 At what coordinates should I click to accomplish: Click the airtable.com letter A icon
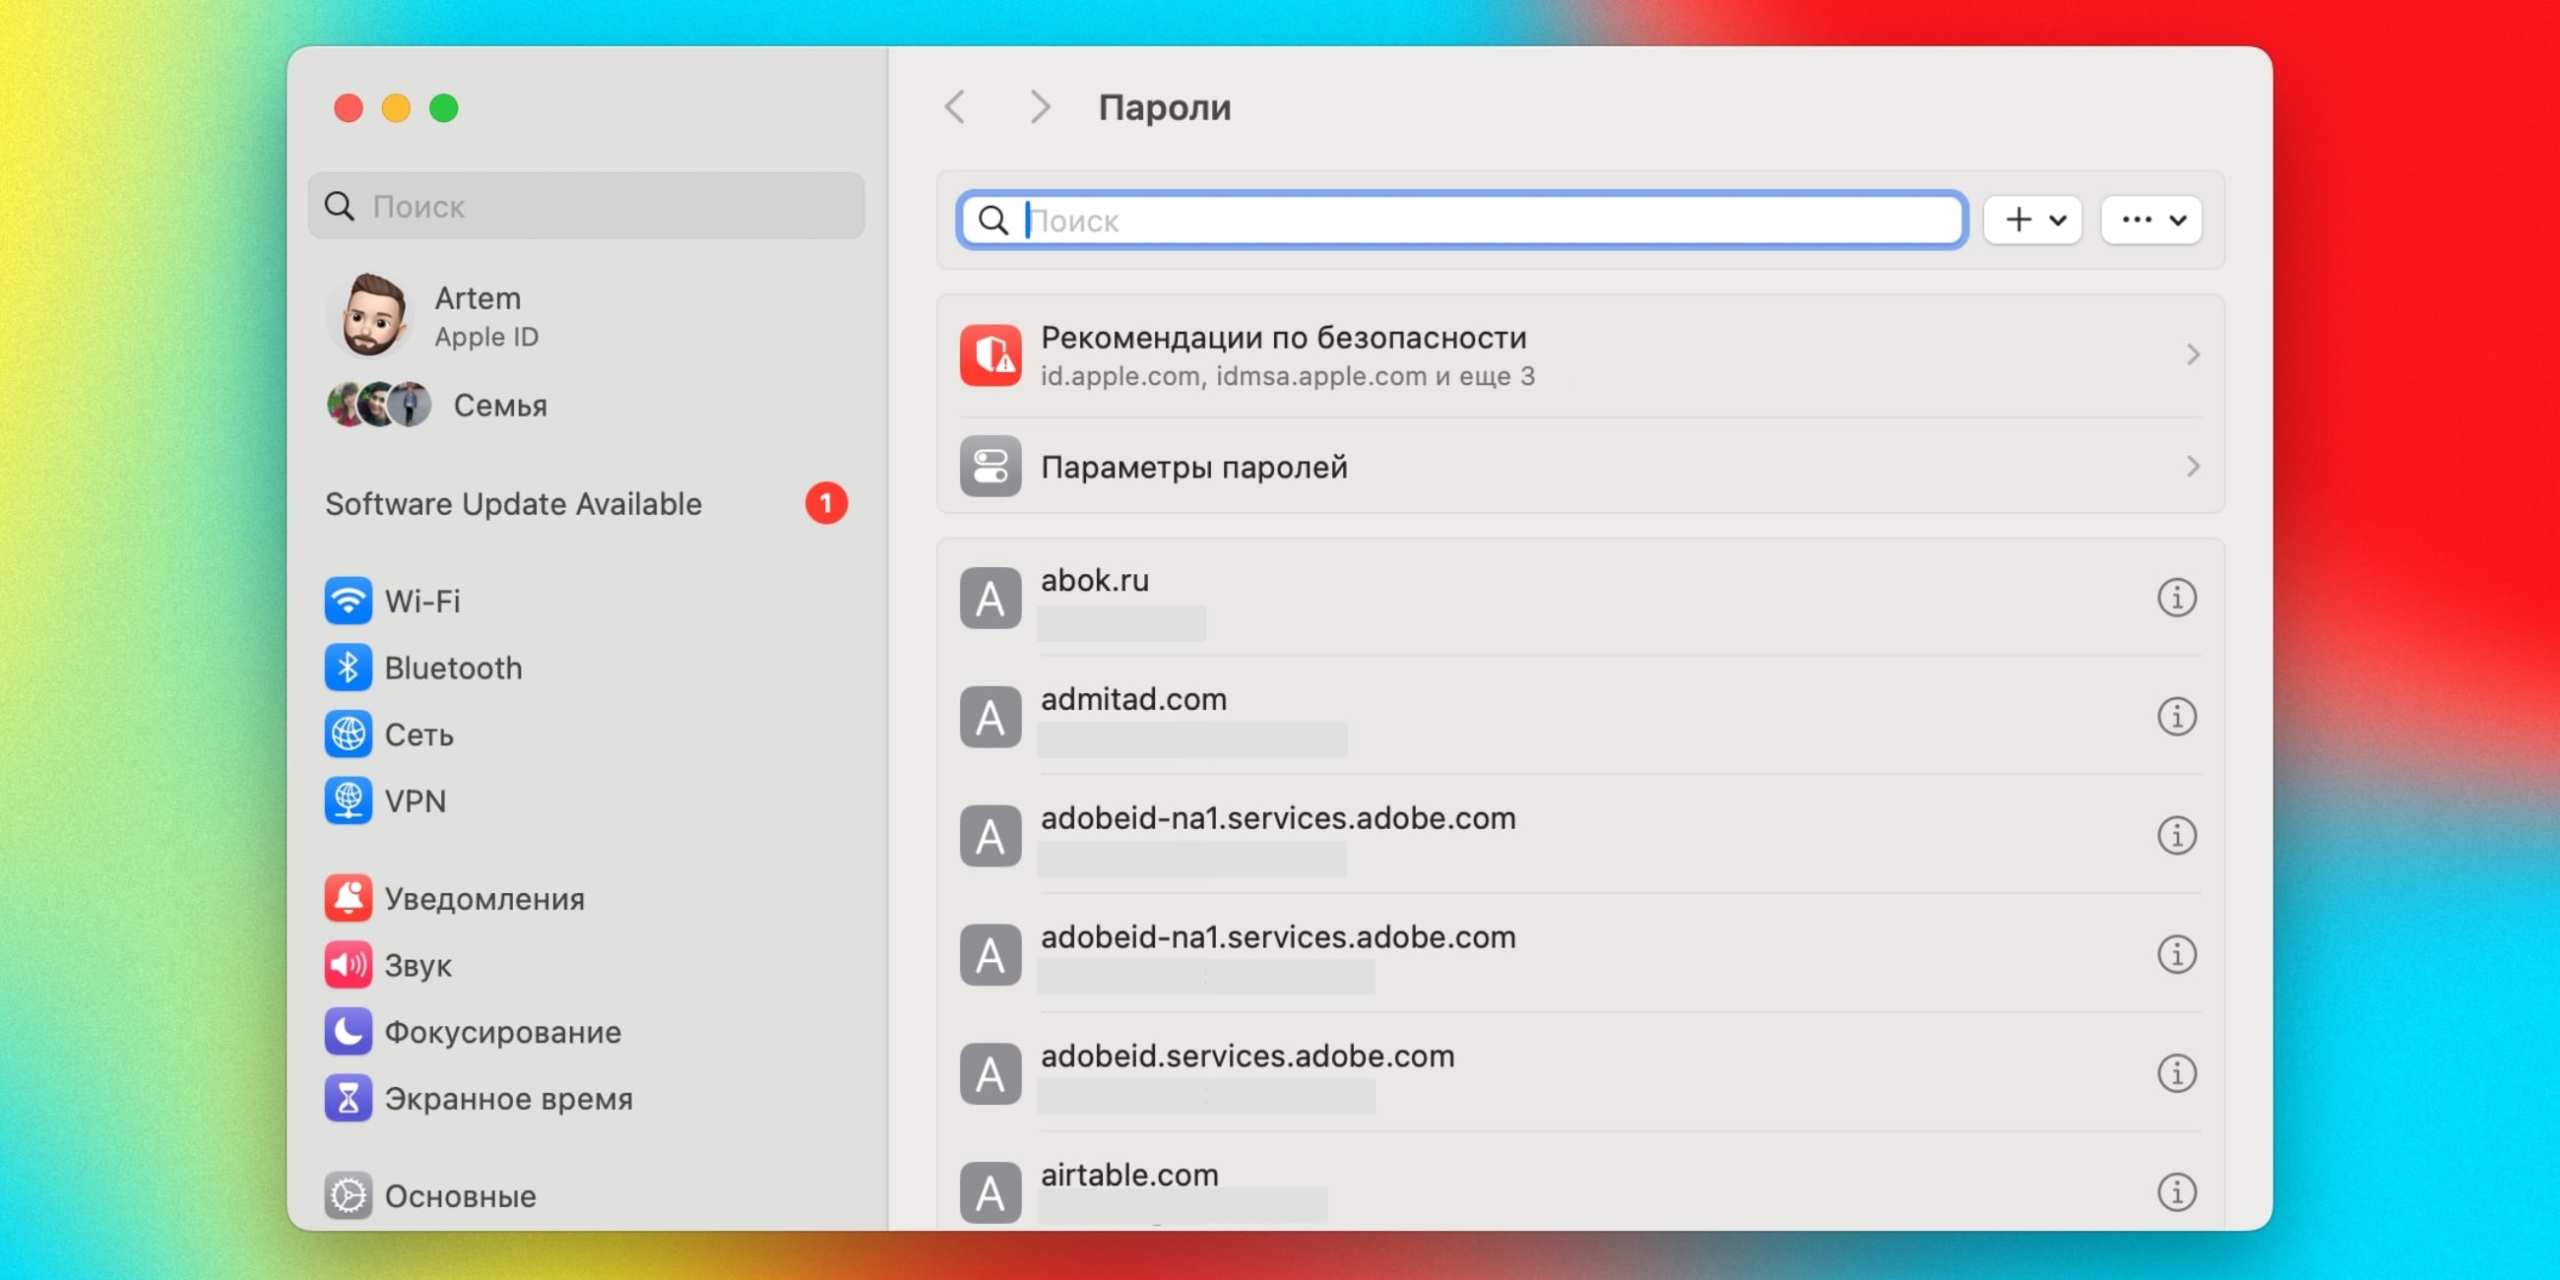990,1192
